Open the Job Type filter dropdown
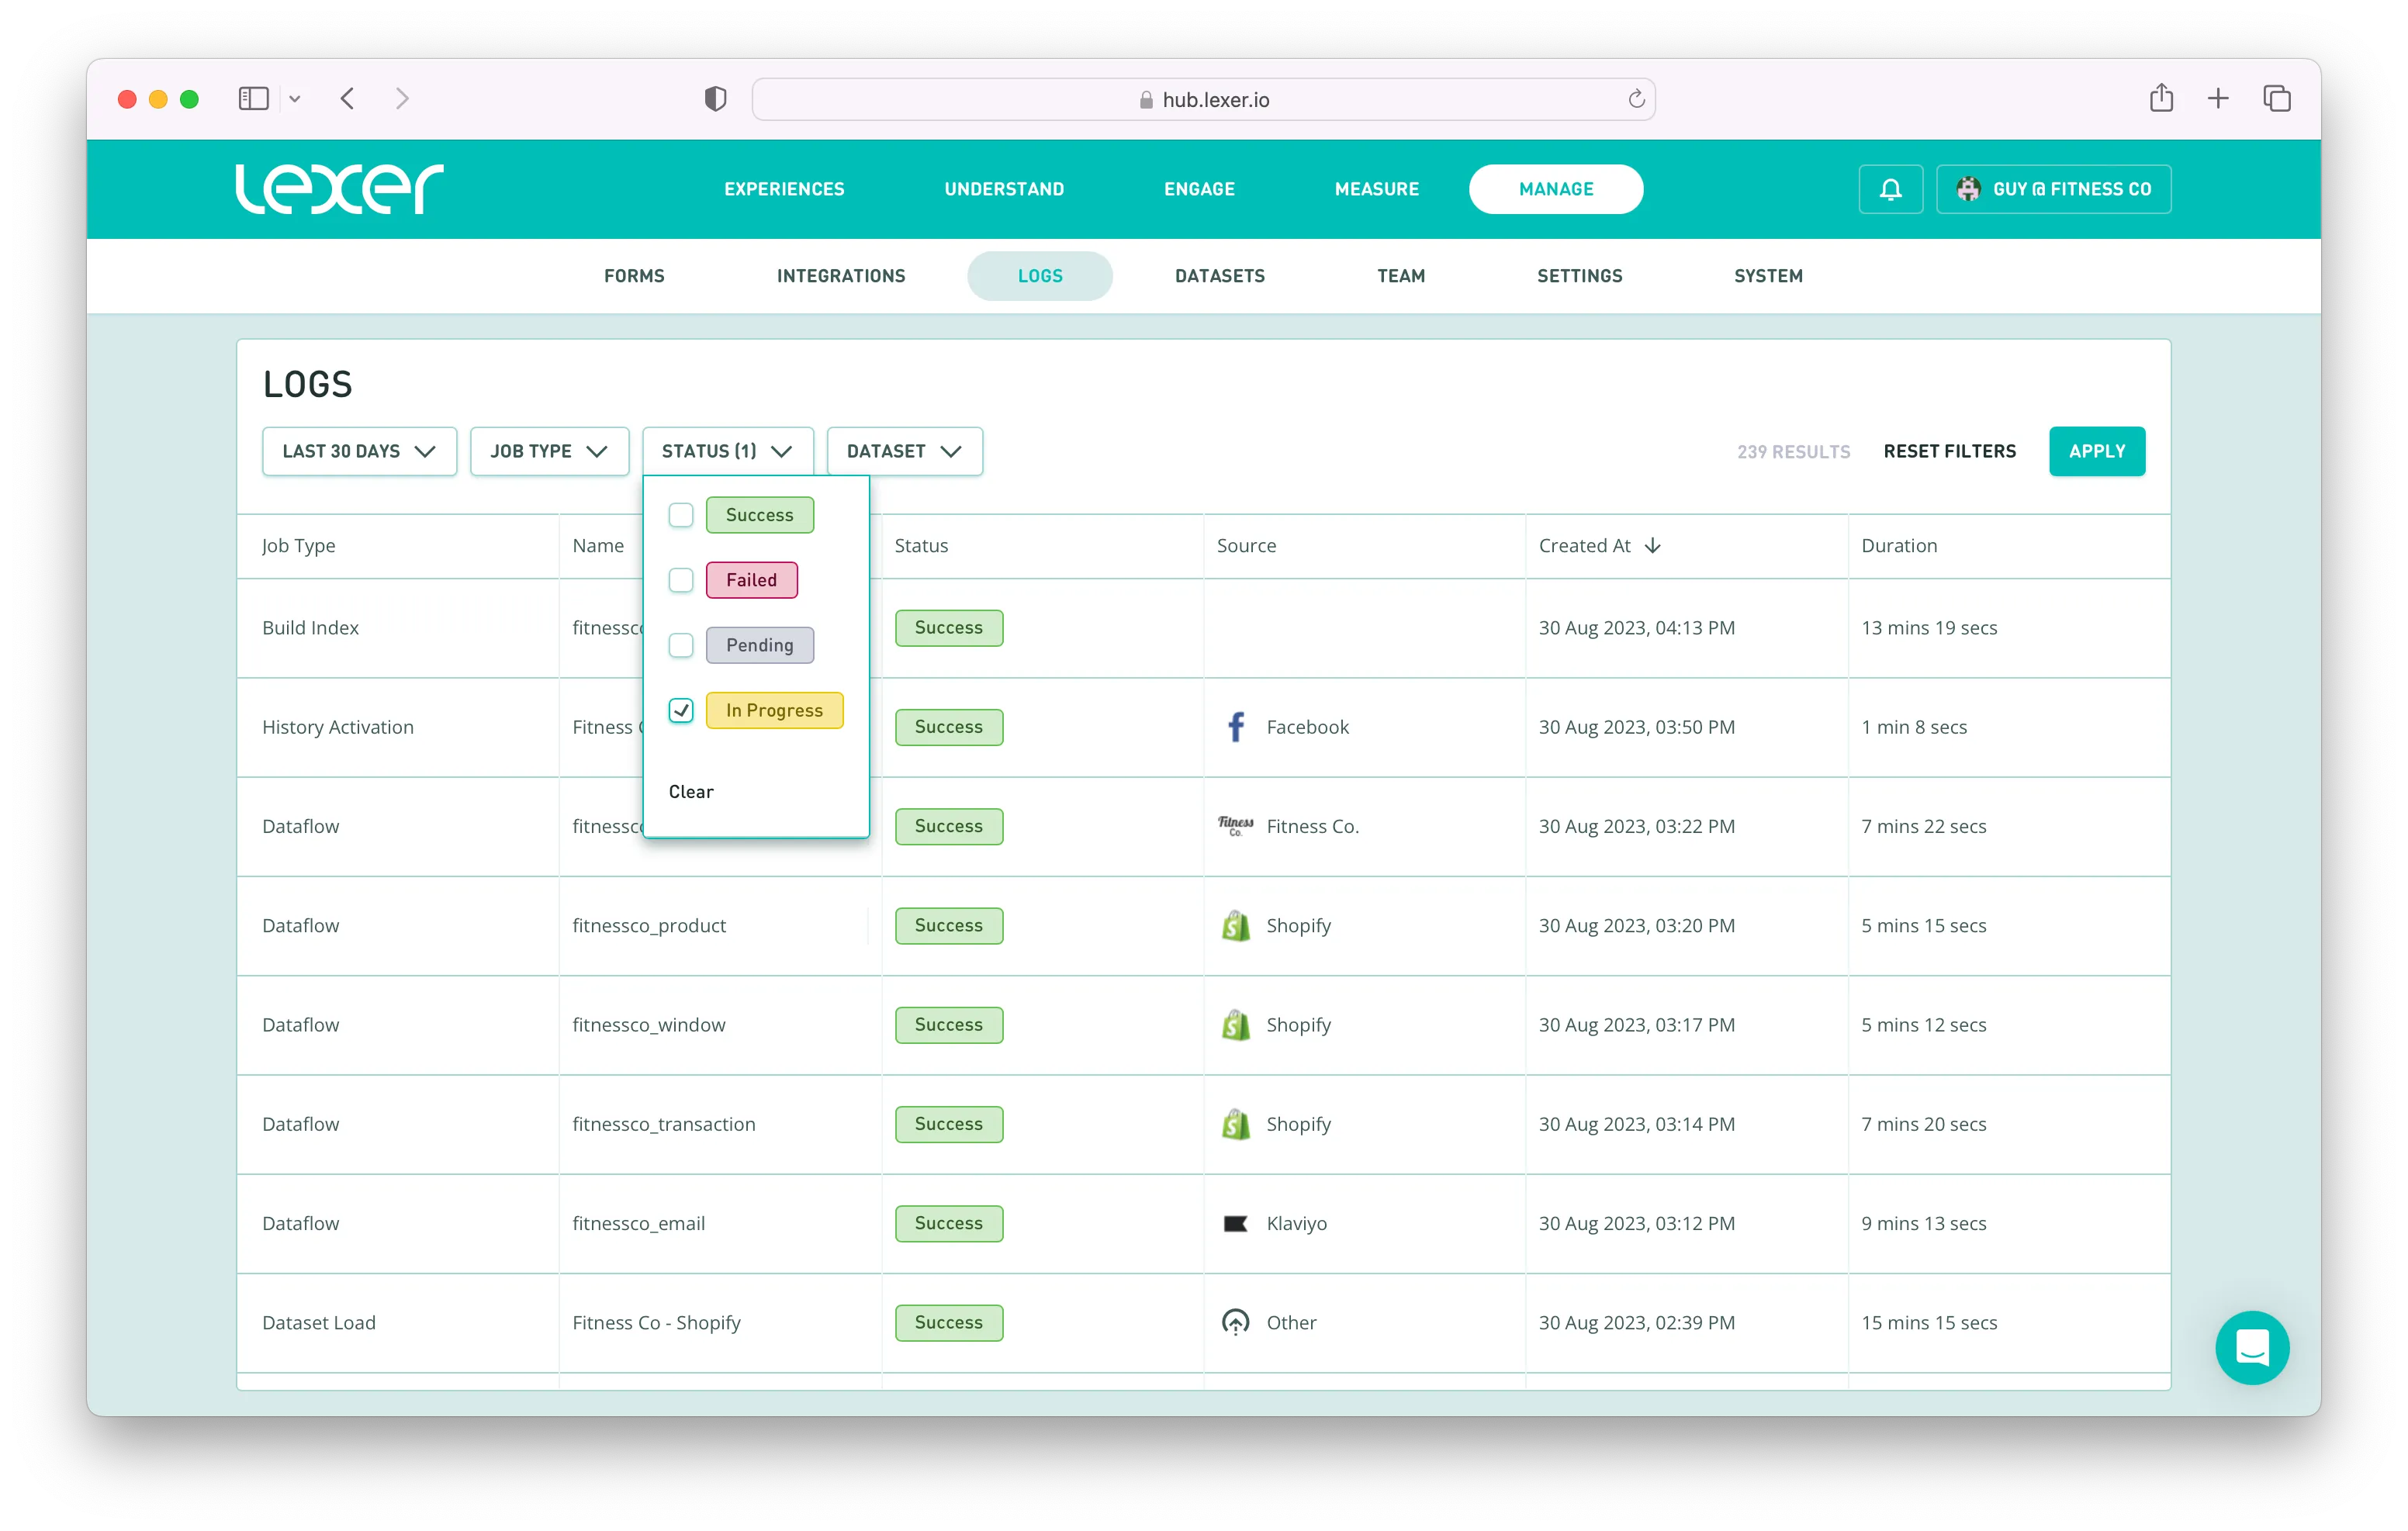The width and height of the screenshot is (2408, 1531). tap(549, 451)
